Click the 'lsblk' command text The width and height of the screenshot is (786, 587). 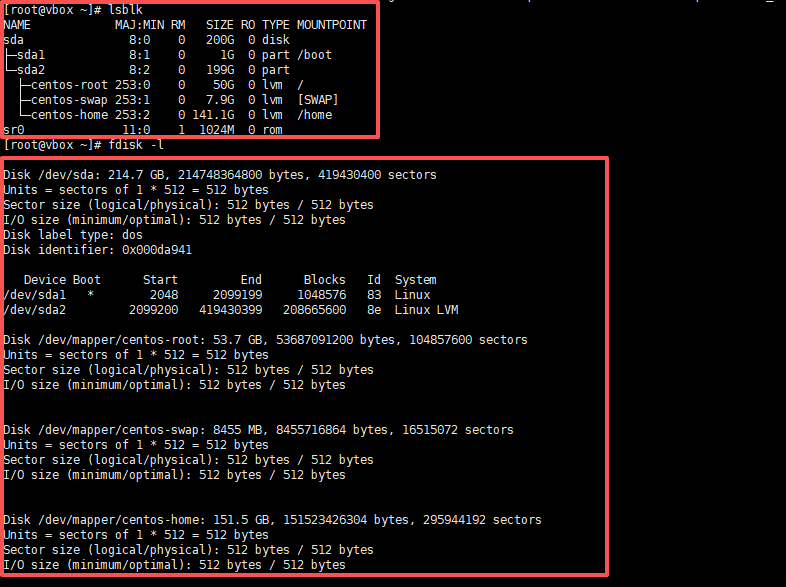(125, 10)
